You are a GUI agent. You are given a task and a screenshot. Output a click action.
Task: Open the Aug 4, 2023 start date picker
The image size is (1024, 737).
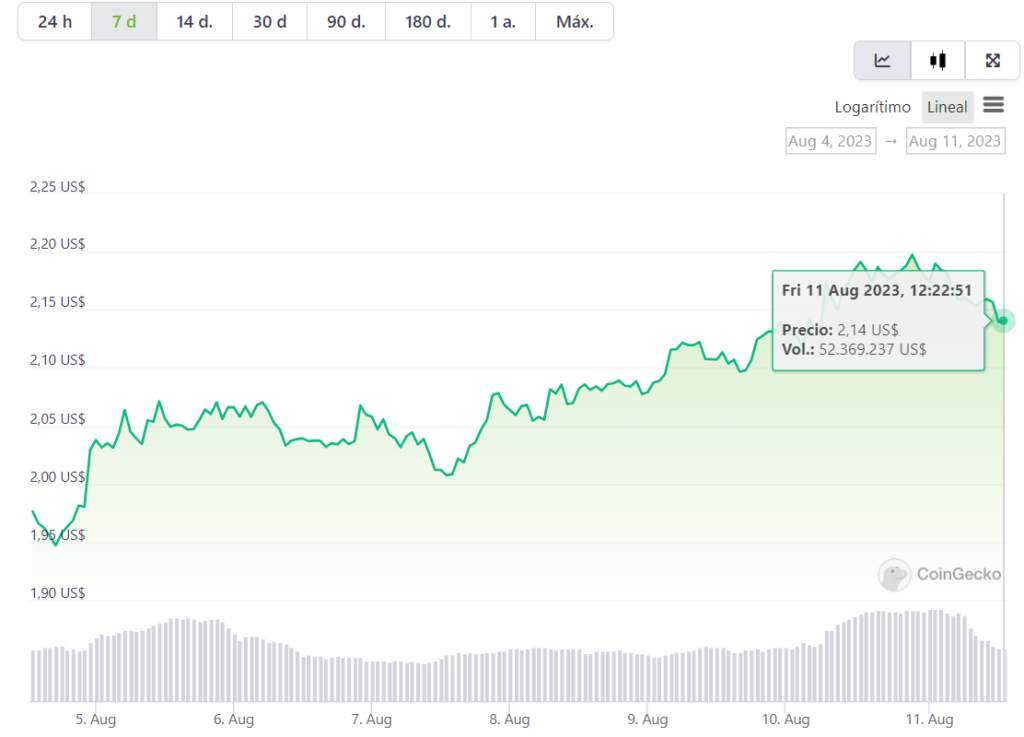(831, 141)
